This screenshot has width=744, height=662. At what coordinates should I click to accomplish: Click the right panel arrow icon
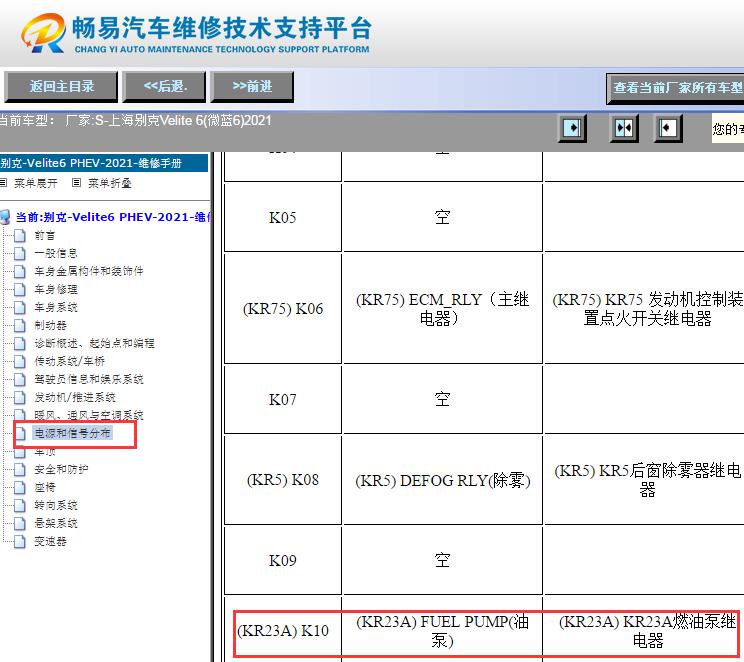tap(668, 128)
